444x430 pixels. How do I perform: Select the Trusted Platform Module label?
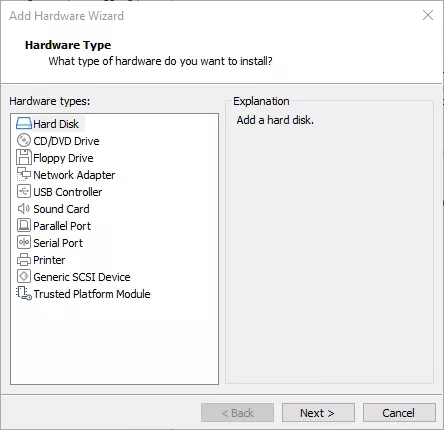(x=92, y=294)
